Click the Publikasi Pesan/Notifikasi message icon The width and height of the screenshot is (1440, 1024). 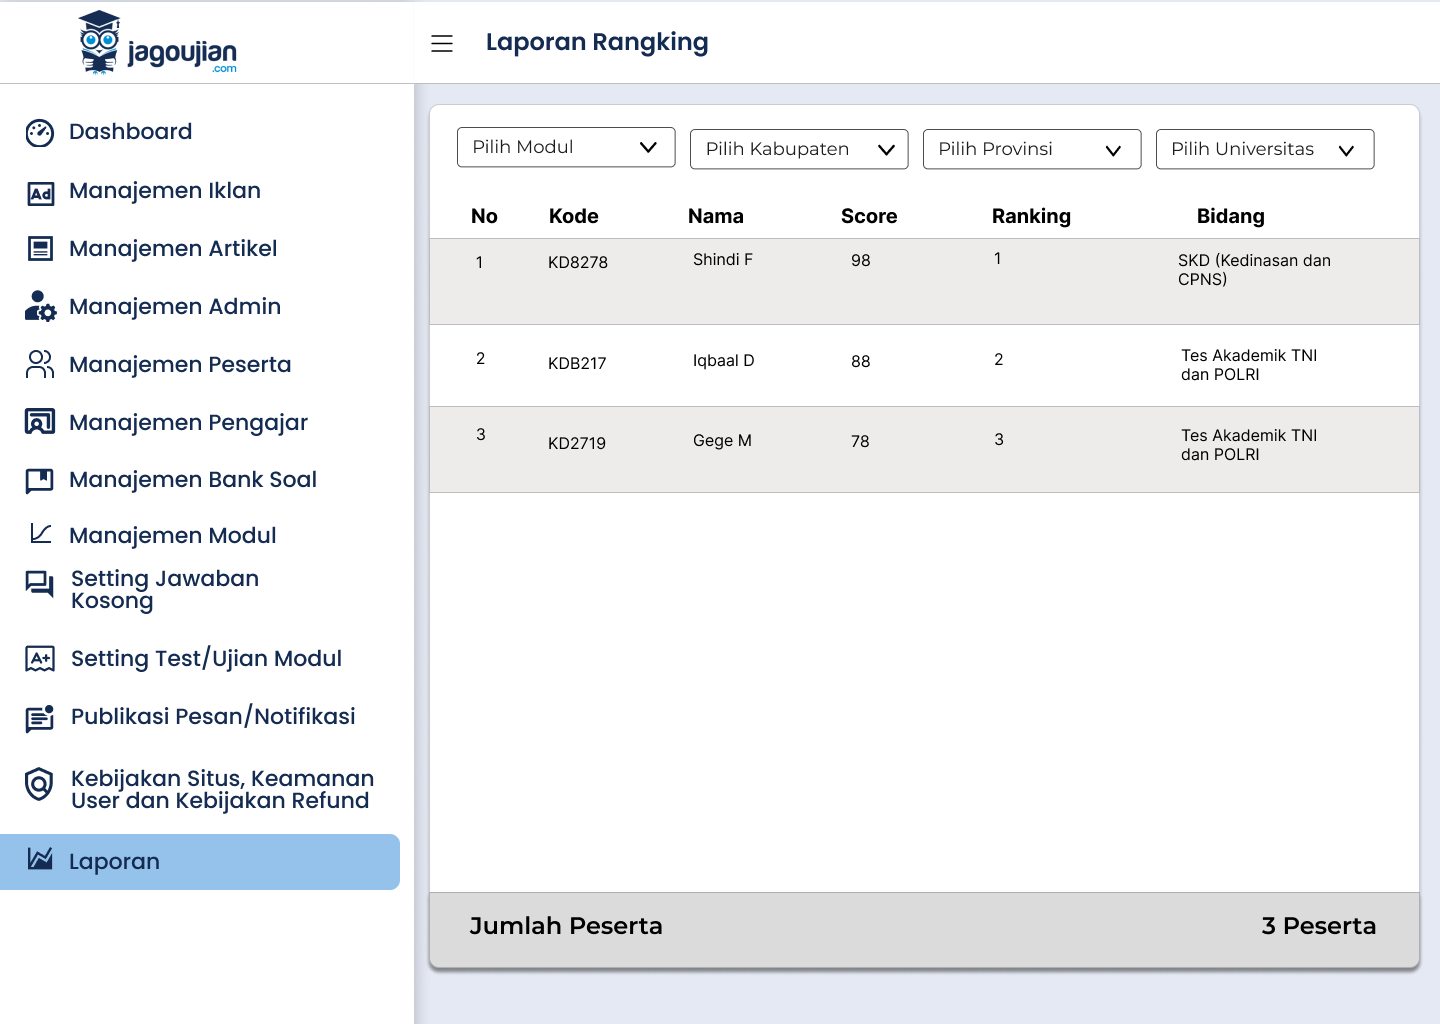(x=40, y=718)
